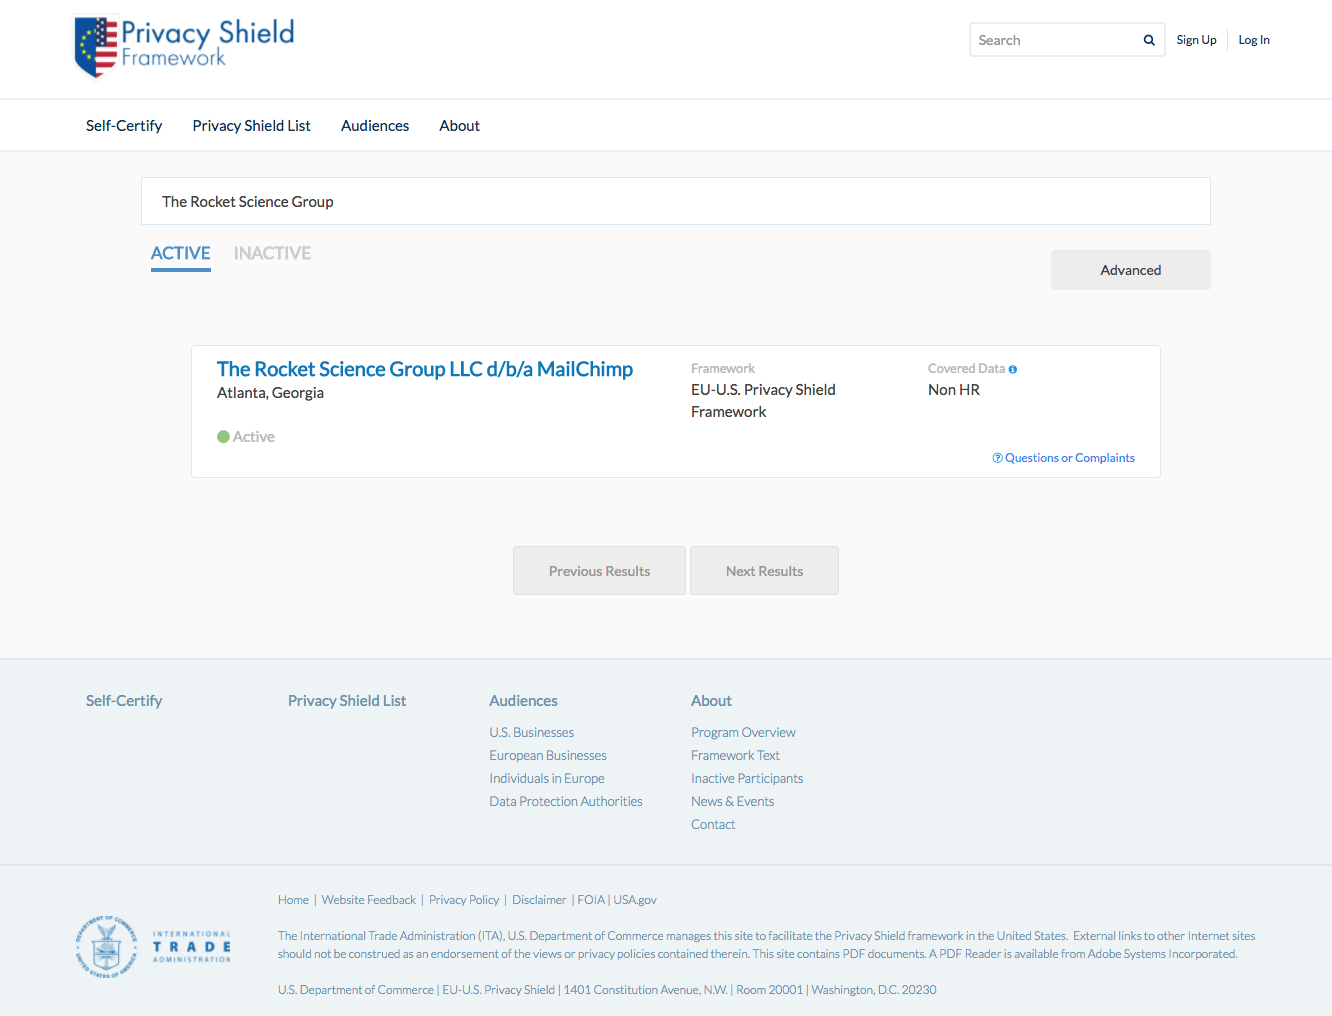Image resolution: width=1332 pixels, height=1016 pixels.
Task: Click Website Feedback link
Action: coord(369,900)
